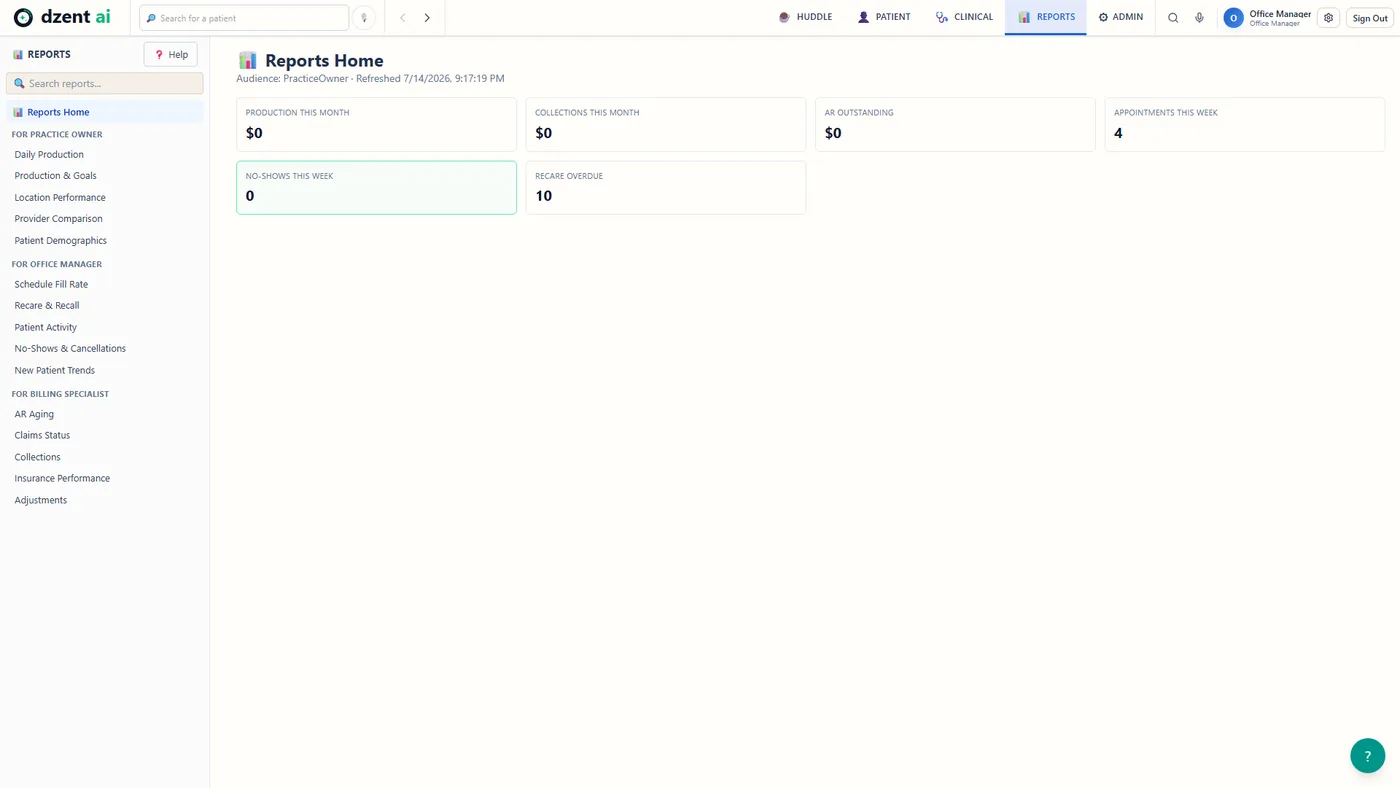Open the HUDDLE tab

coord(806,17)
